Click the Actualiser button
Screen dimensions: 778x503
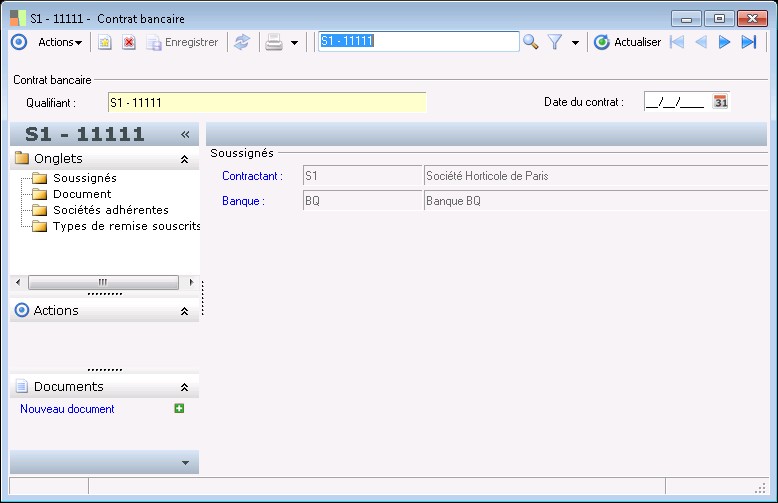tap(627, 42)
